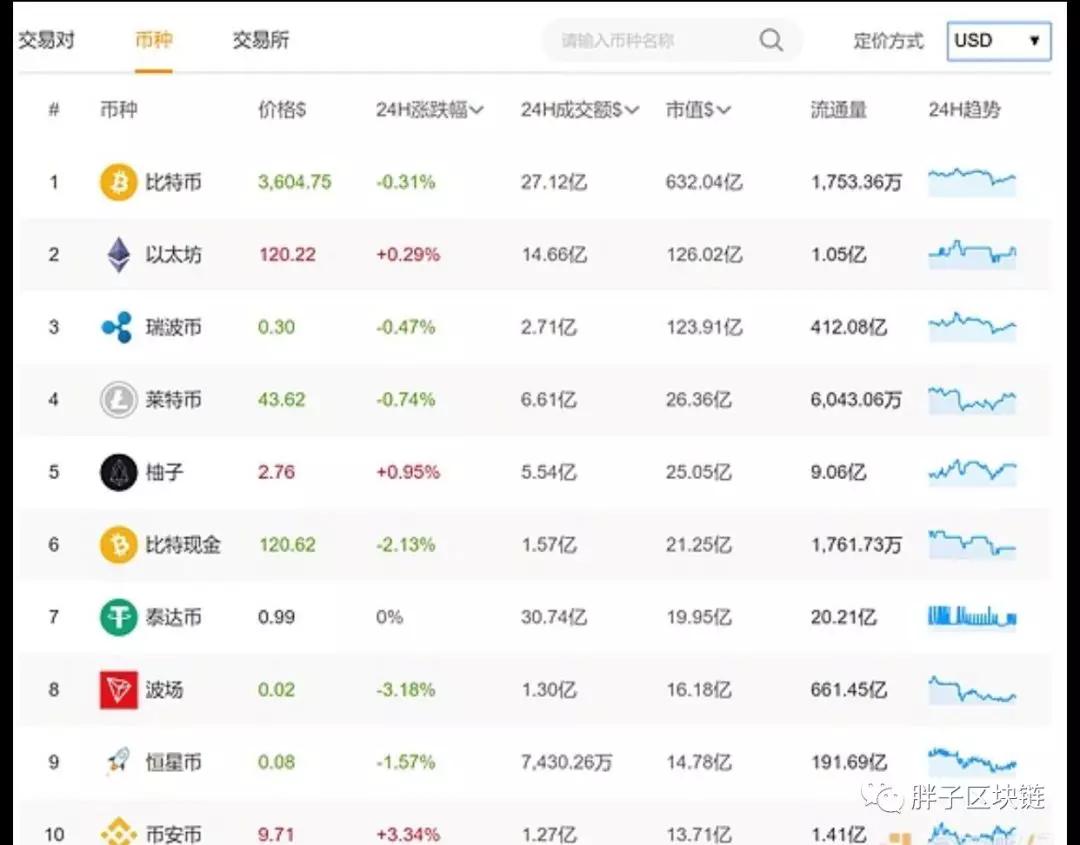Click the -0.31% change value
The image size is (1080, 845).
coord(406,182)
